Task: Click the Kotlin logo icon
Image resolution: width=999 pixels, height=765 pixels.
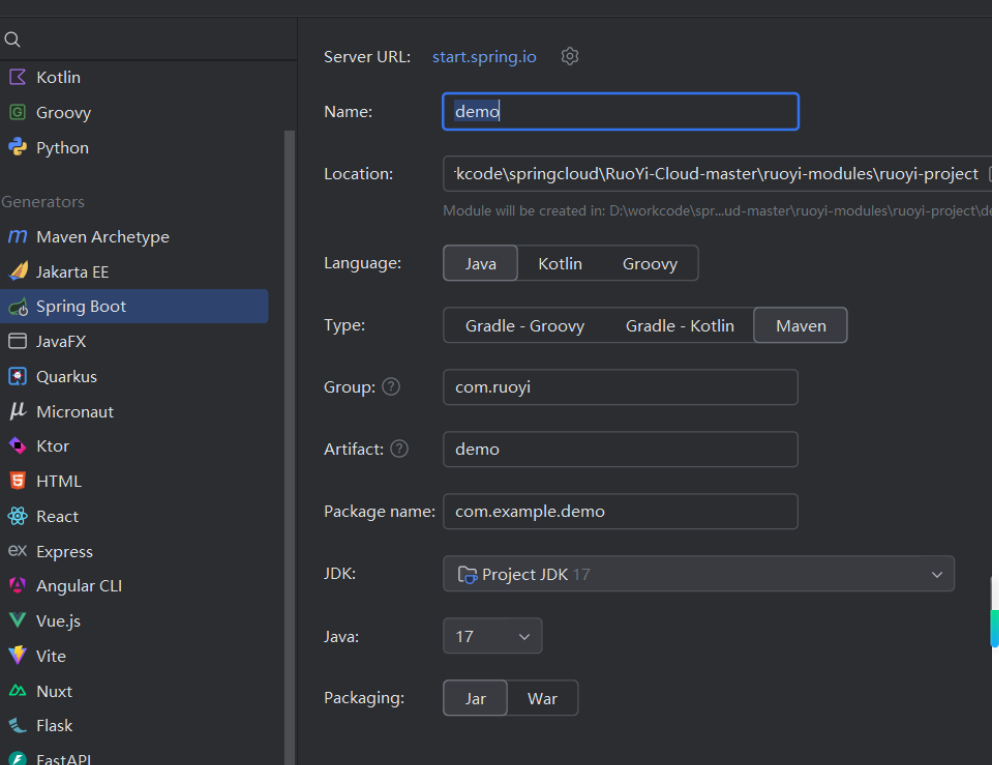Action: [17, 77]
